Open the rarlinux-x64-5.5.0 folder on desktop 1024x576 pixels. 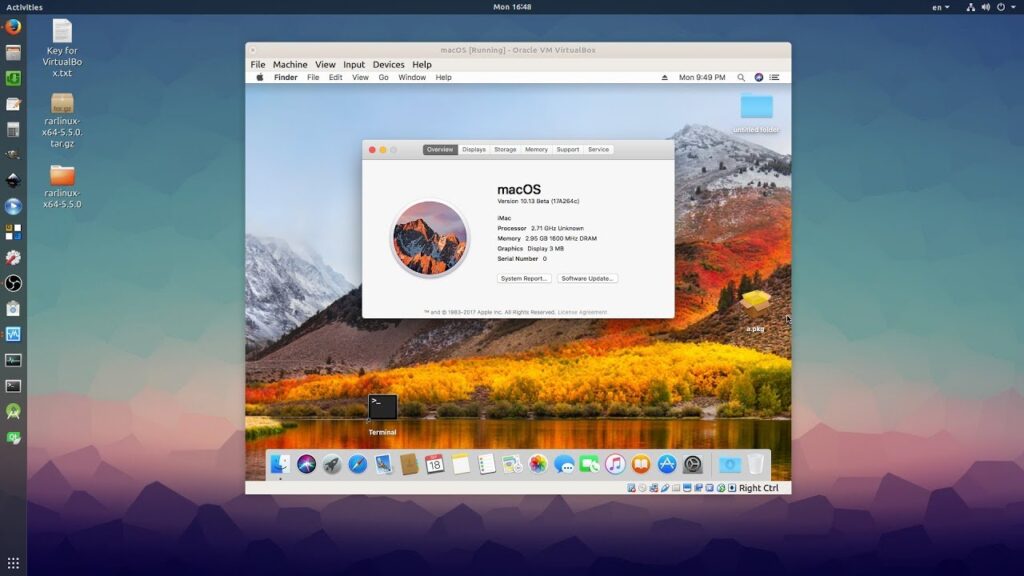(62, 187)
